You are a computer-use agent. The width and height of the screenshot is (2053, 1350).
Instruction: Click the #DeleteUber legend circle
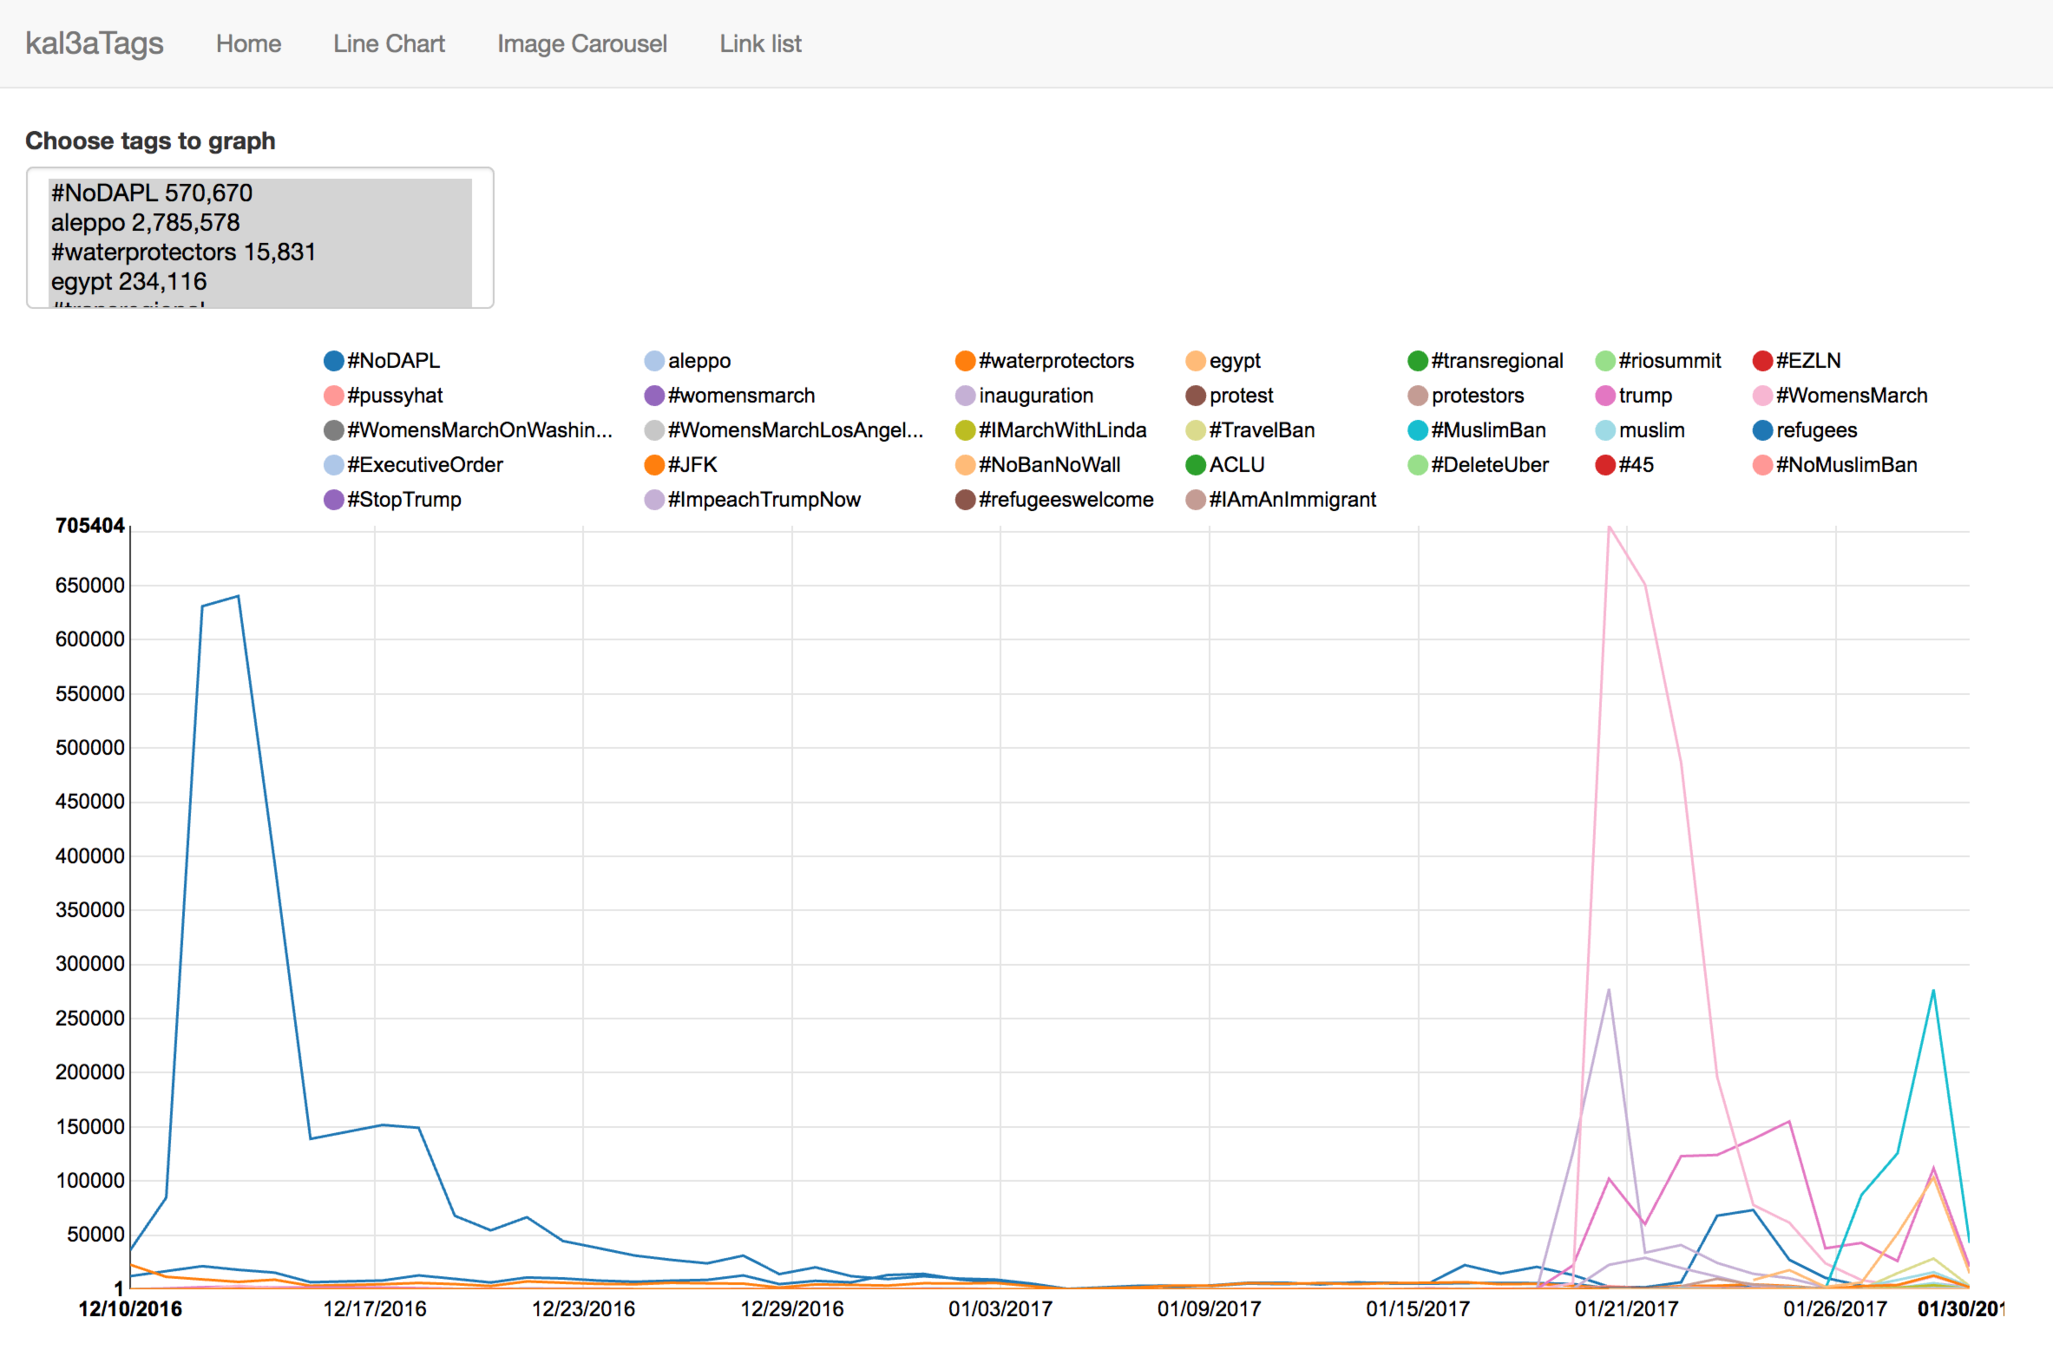pos(1417,465)
